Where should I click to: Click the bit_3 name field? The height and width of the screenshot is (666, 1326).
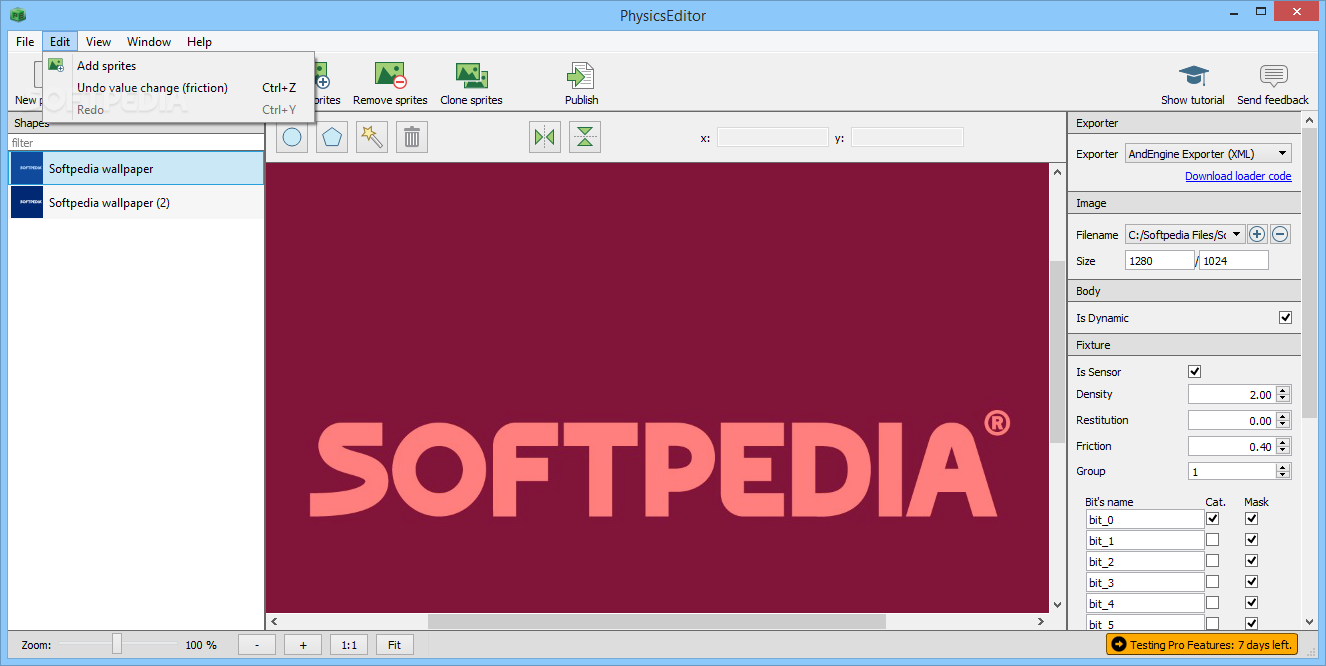pyautogui.click(x=1145, y=583)
